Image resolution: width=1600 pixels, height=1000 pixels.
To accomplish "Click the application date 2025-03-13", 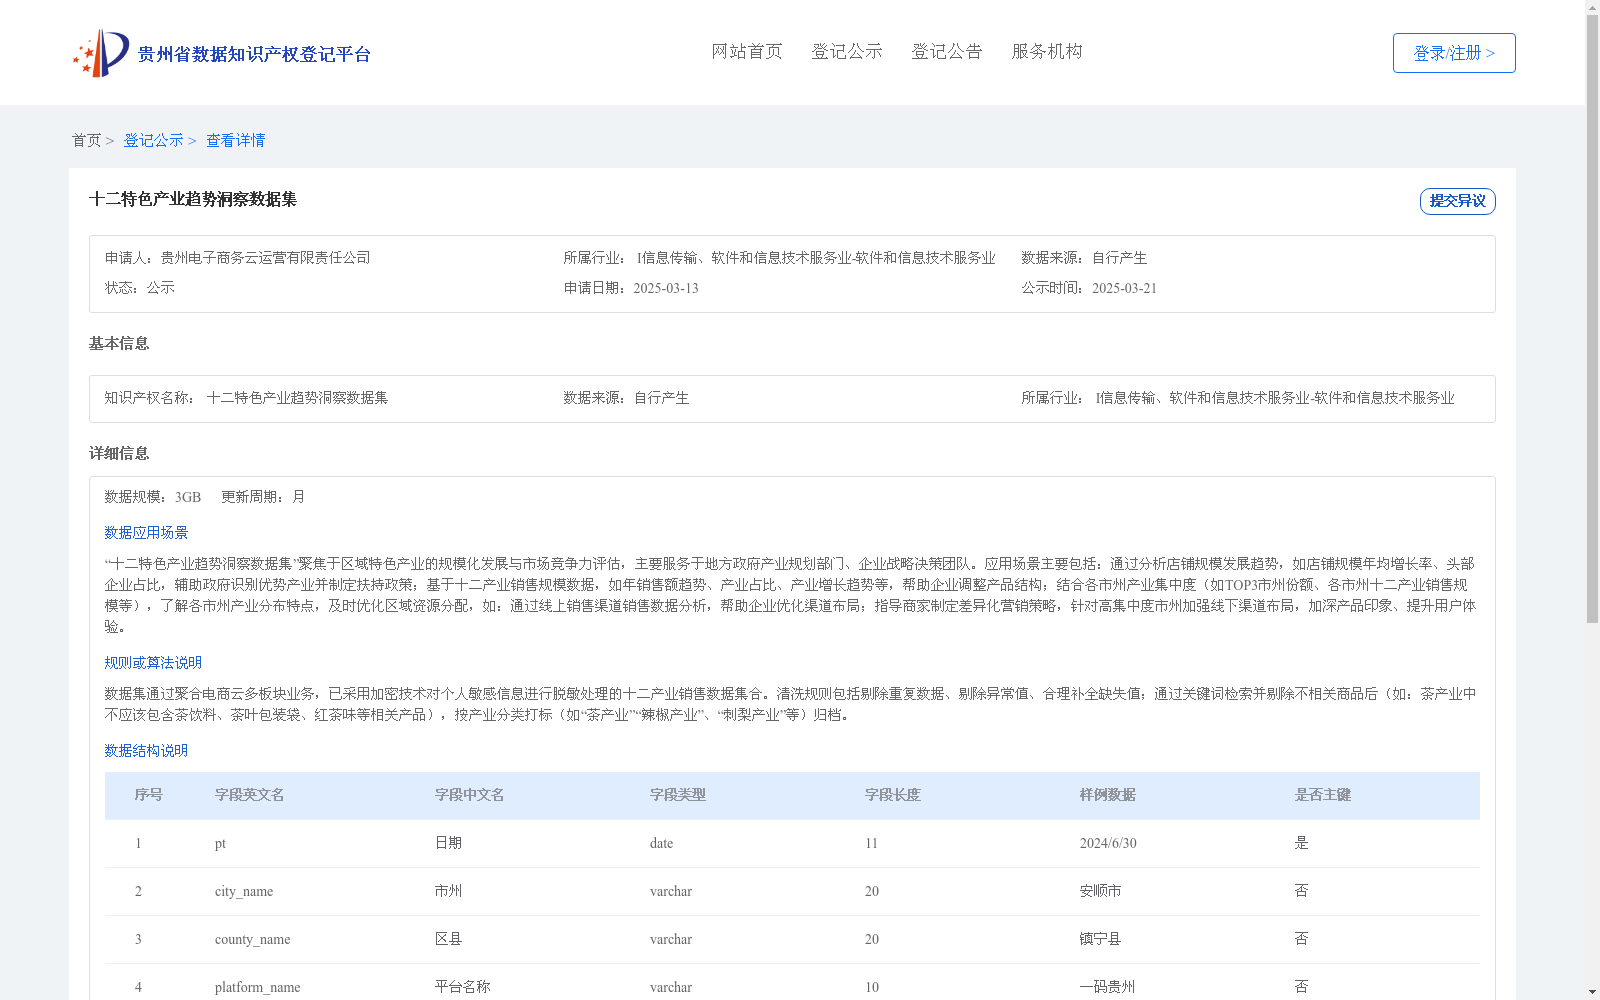I will pos(666,288).
